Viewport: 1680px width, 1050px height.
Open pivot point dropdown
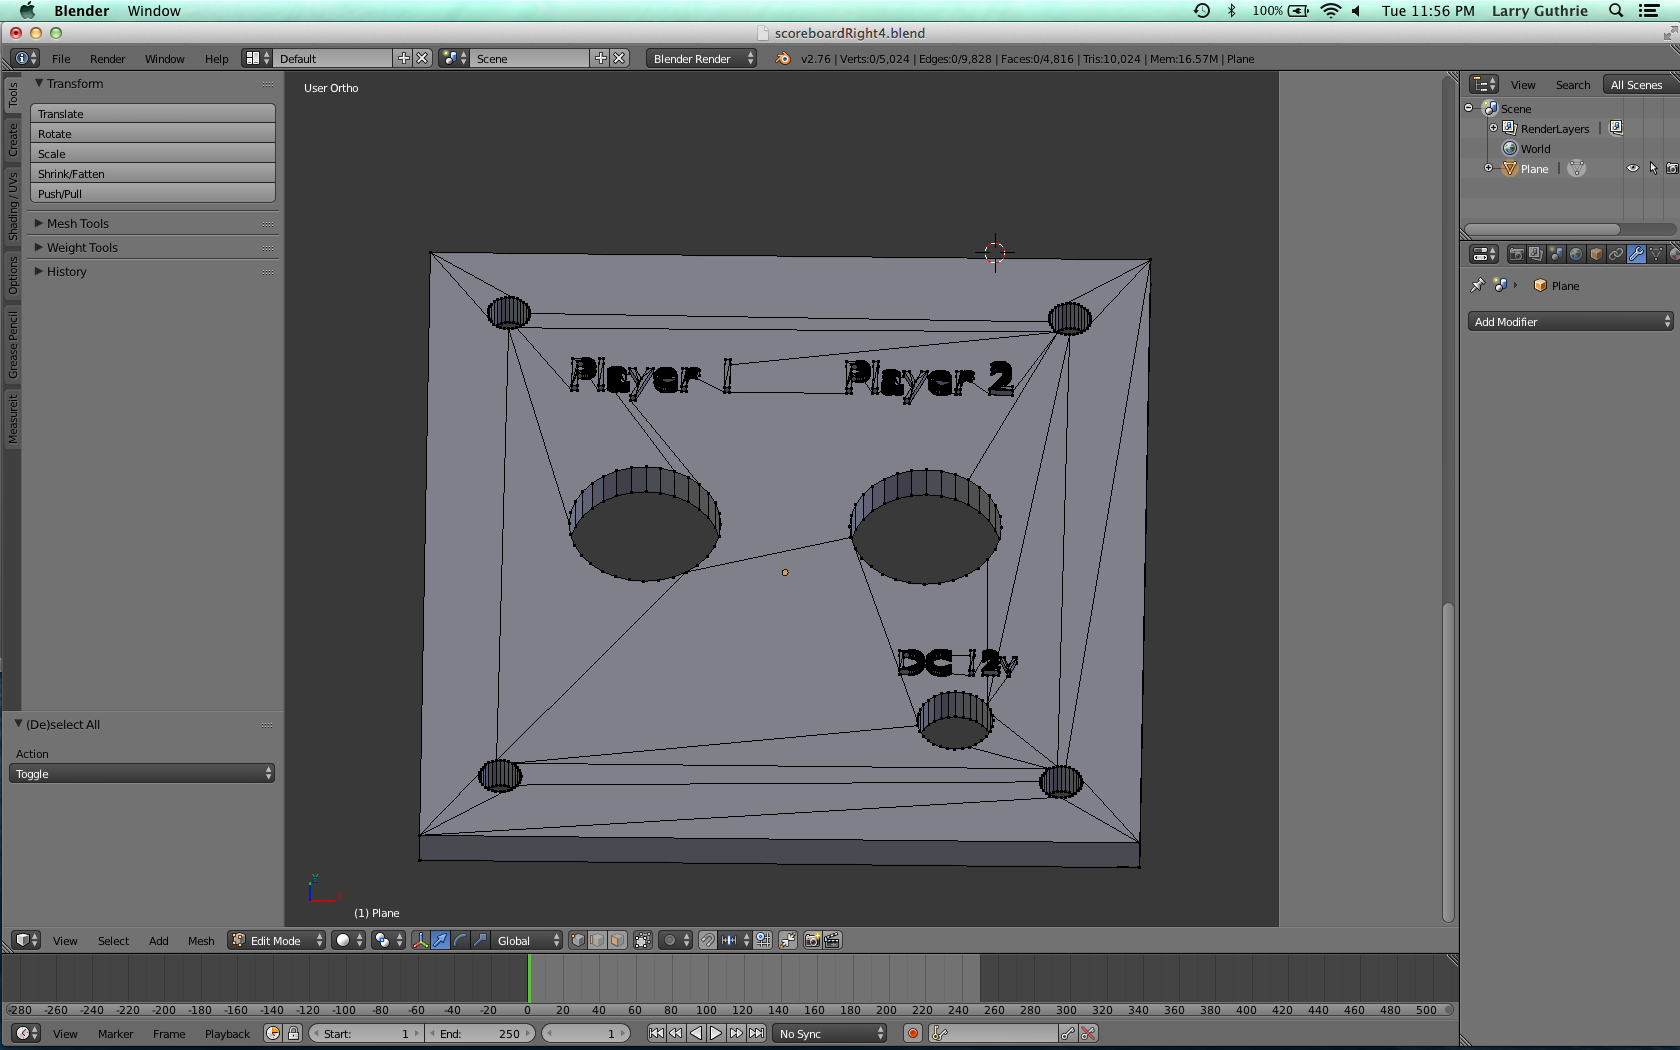[388, 940]
